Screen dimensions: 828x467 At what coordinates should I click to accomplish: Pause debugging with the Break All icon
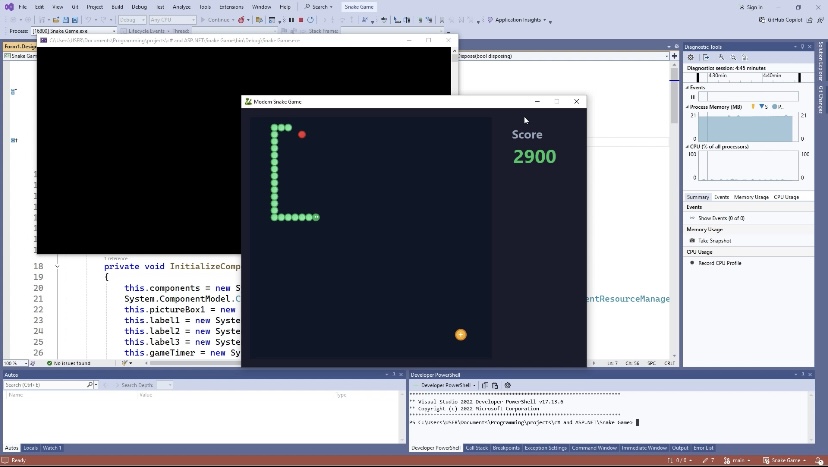[x=291, y=20]
